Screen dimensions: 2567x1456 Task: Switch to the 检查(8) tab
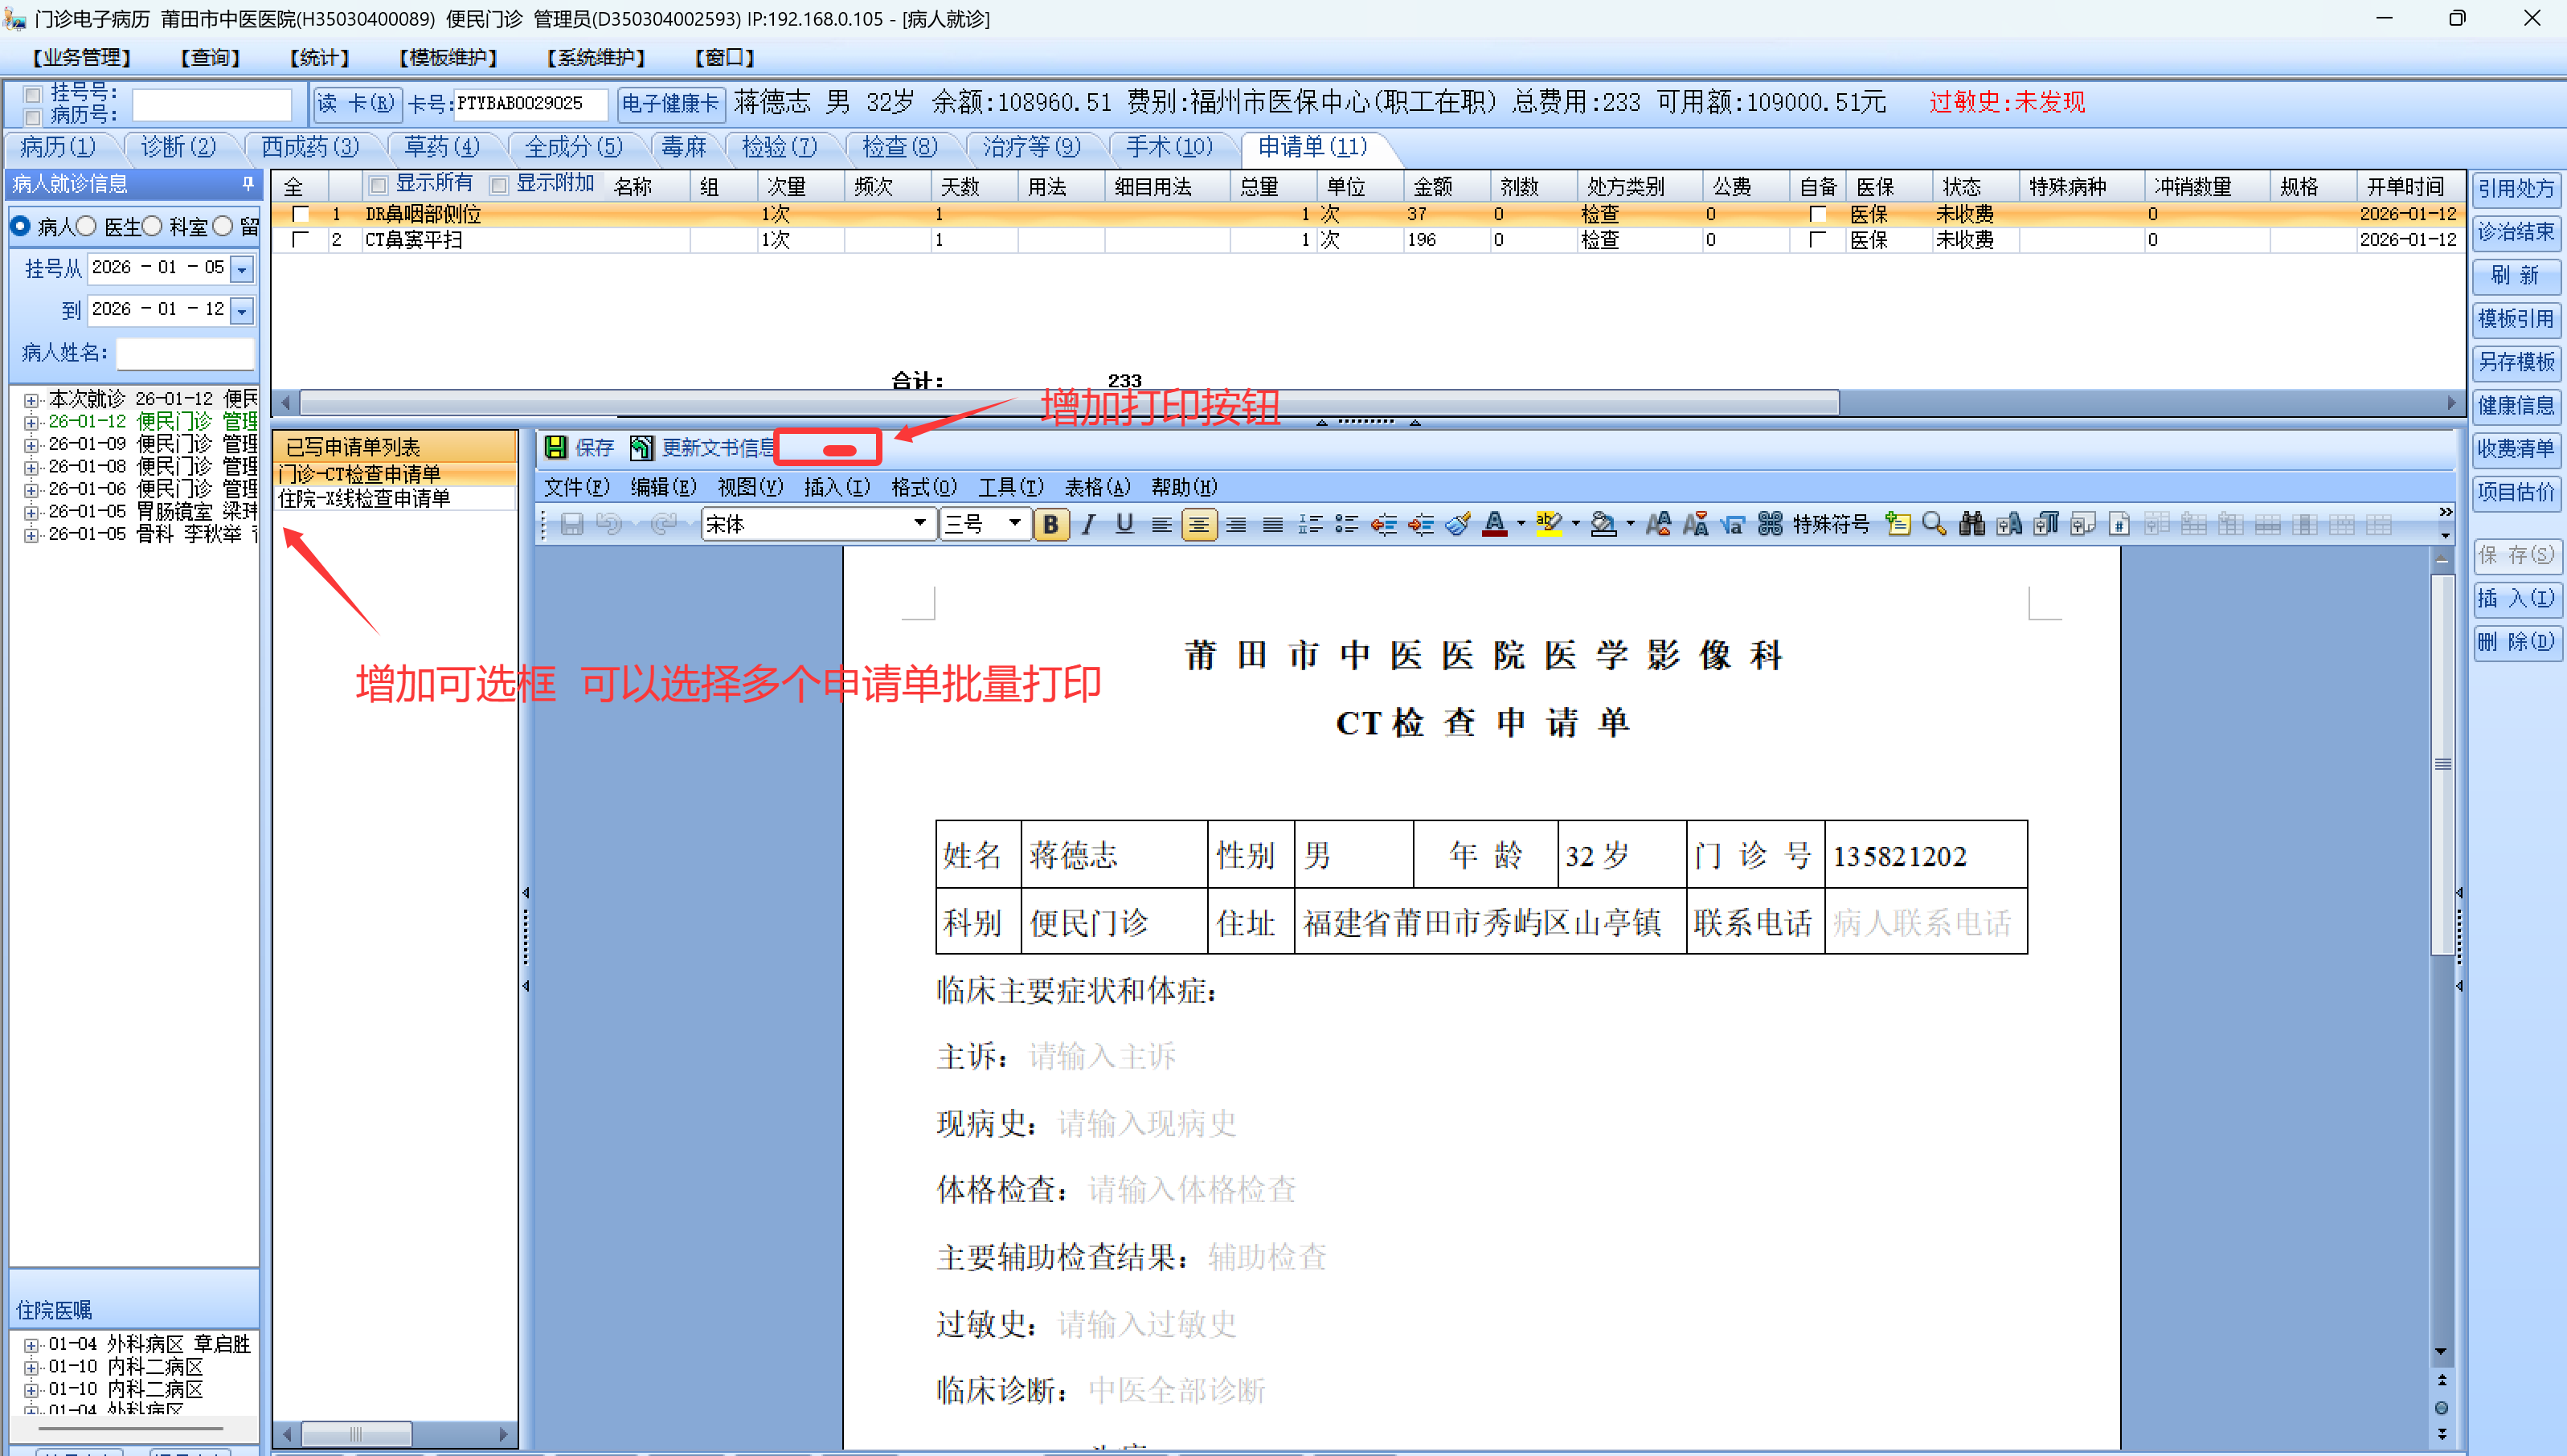click(x=899, y=147)
